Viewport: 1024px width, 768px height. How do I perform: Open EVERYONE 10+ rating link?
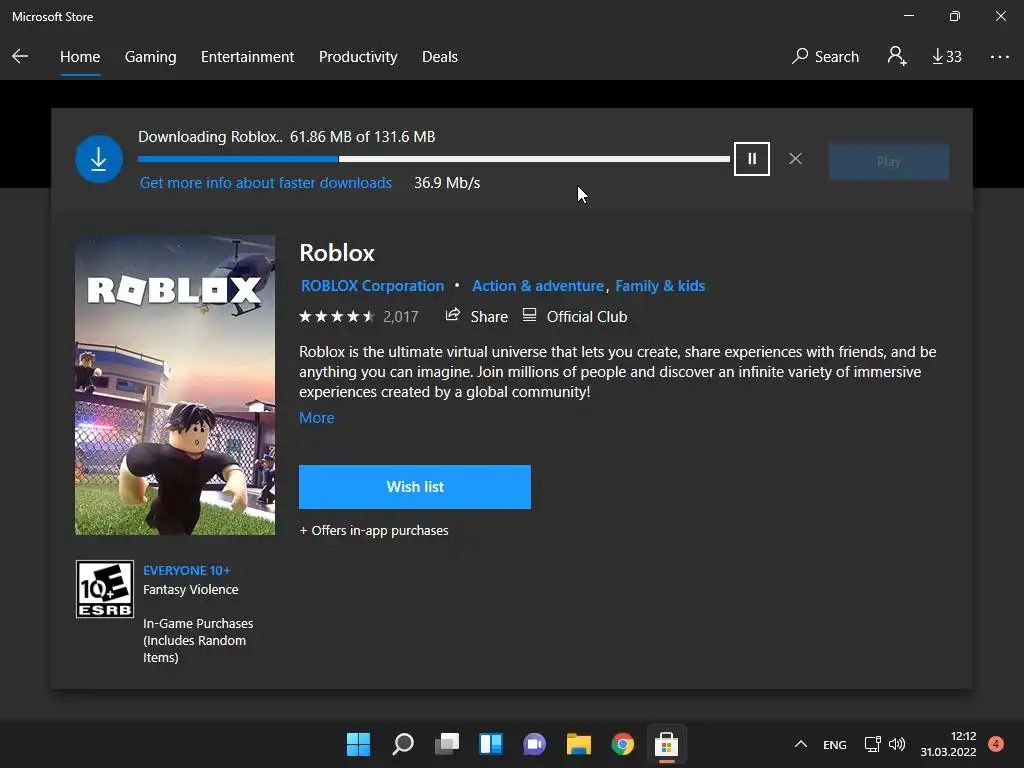pos(187,570)
